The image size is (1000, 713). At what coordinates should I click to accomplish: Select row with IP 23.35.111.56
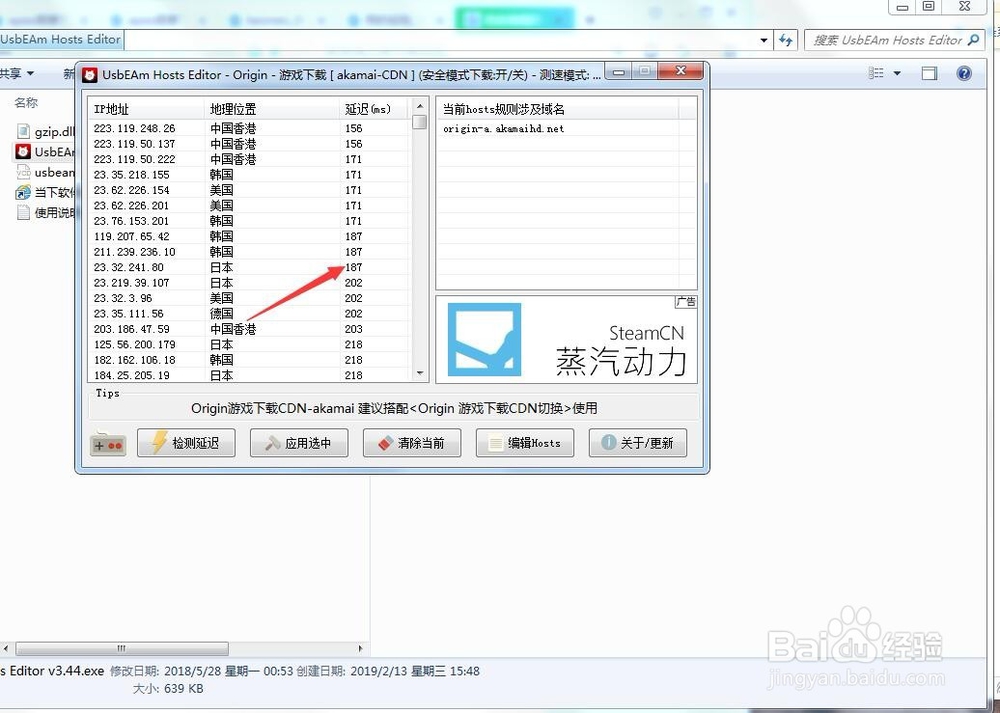249,314
